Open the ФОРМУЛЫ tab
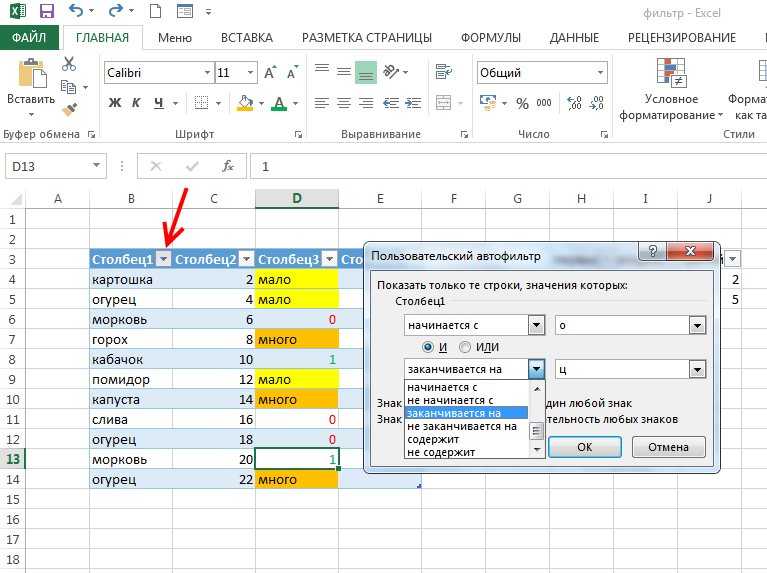Viewport: 767px width, 573px height. 491,38
